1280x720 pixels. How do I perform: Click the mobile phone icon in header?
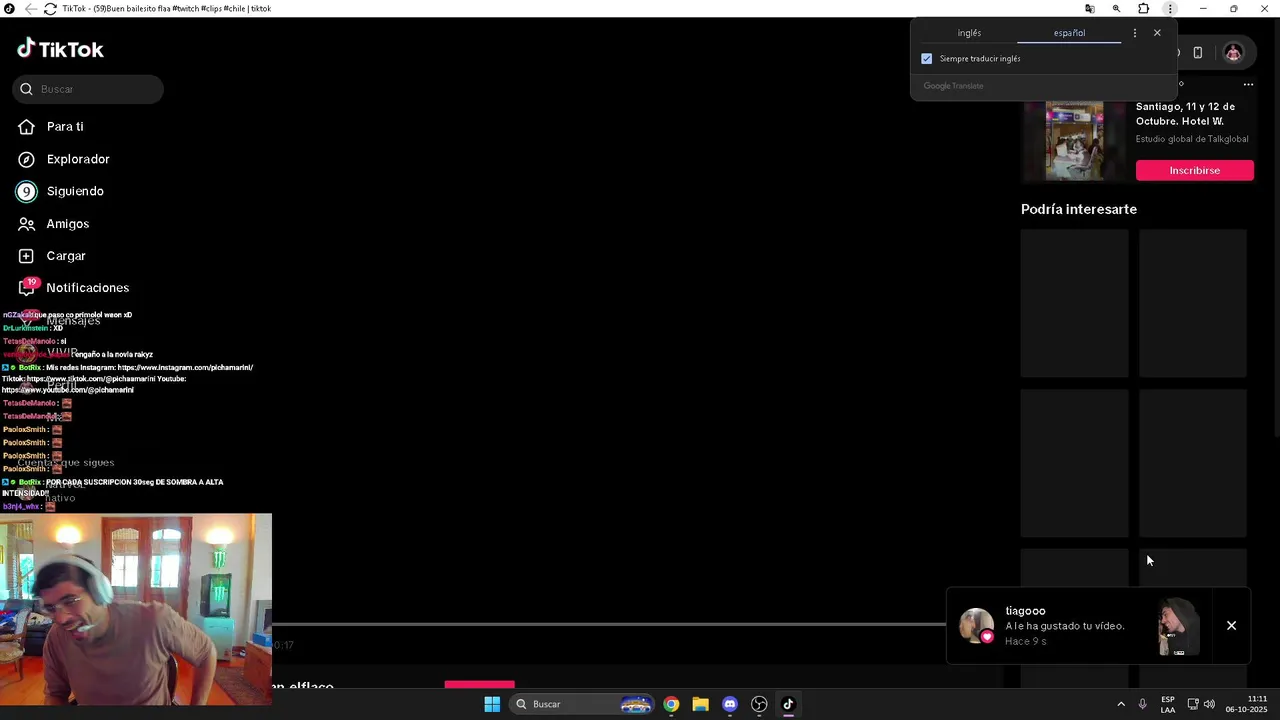[1198, 53]
